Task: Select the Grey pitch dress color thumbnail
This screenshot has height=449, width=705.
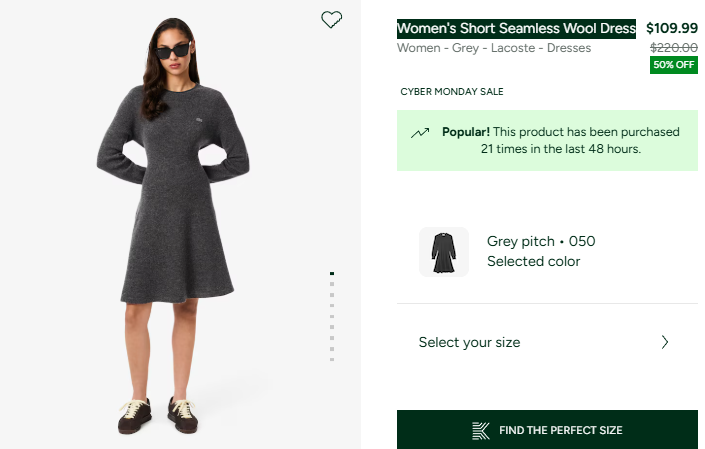Action: tap(444, 252)
